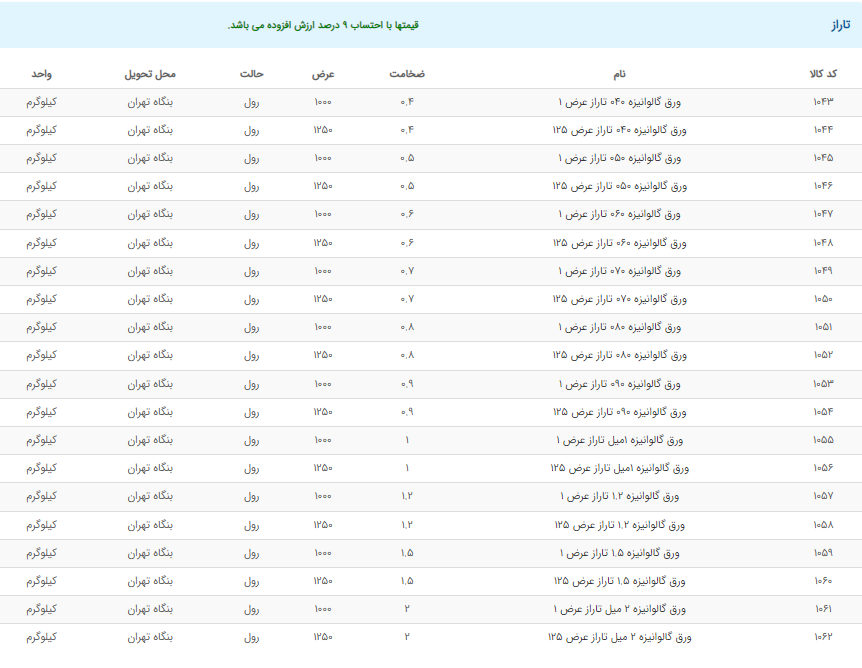Select product code 1053 cell
The width and height of the screenshot is (862, 668).
(x=823, y=384)
